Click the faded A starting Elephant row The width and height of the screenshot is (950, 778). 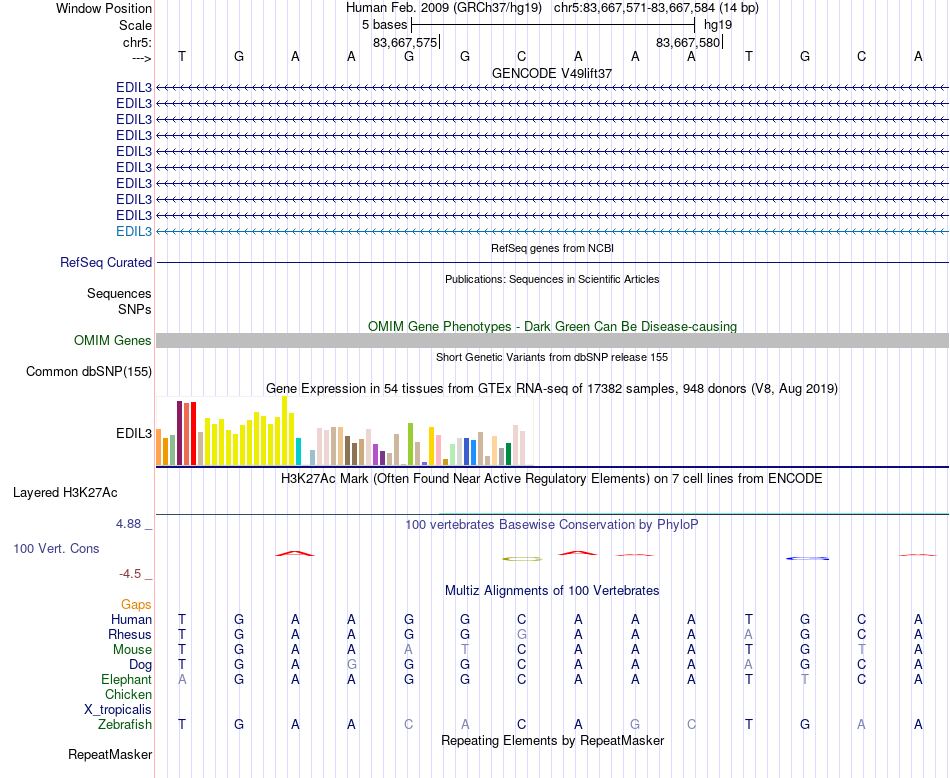182,679
